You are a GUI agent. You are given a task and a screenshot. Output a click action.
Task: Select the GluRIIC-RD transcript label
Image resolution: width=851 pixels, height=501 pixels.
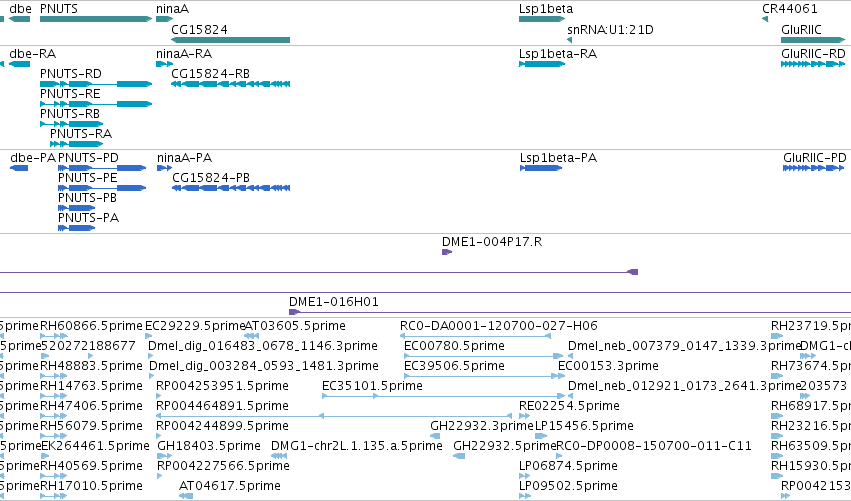click(x=813, y=54)
